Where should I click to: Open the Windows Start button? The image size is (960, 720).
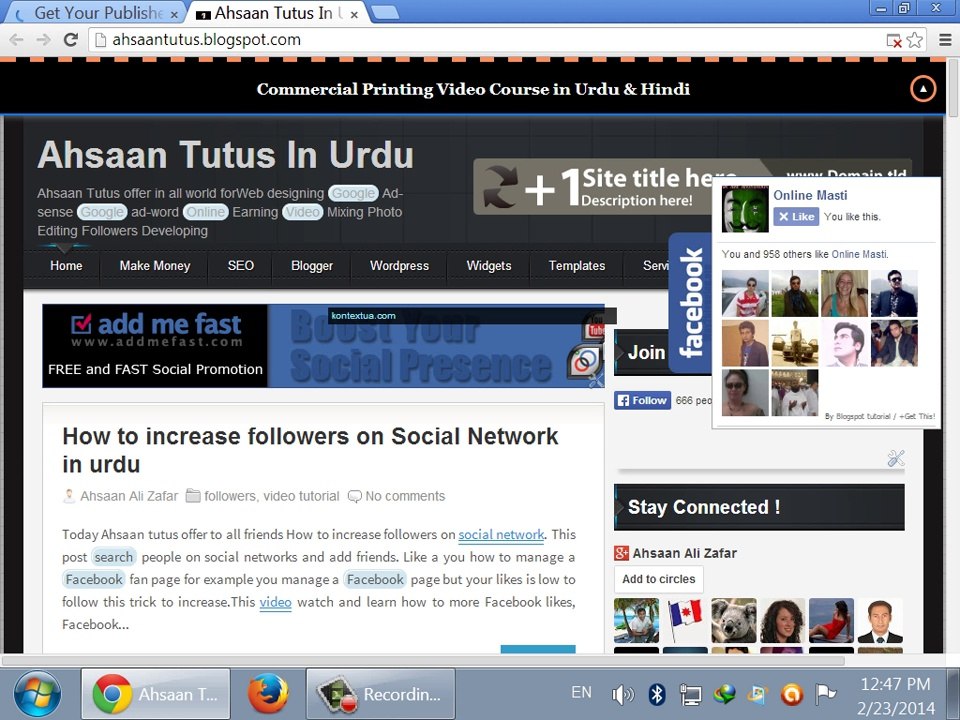pos(37,694)
